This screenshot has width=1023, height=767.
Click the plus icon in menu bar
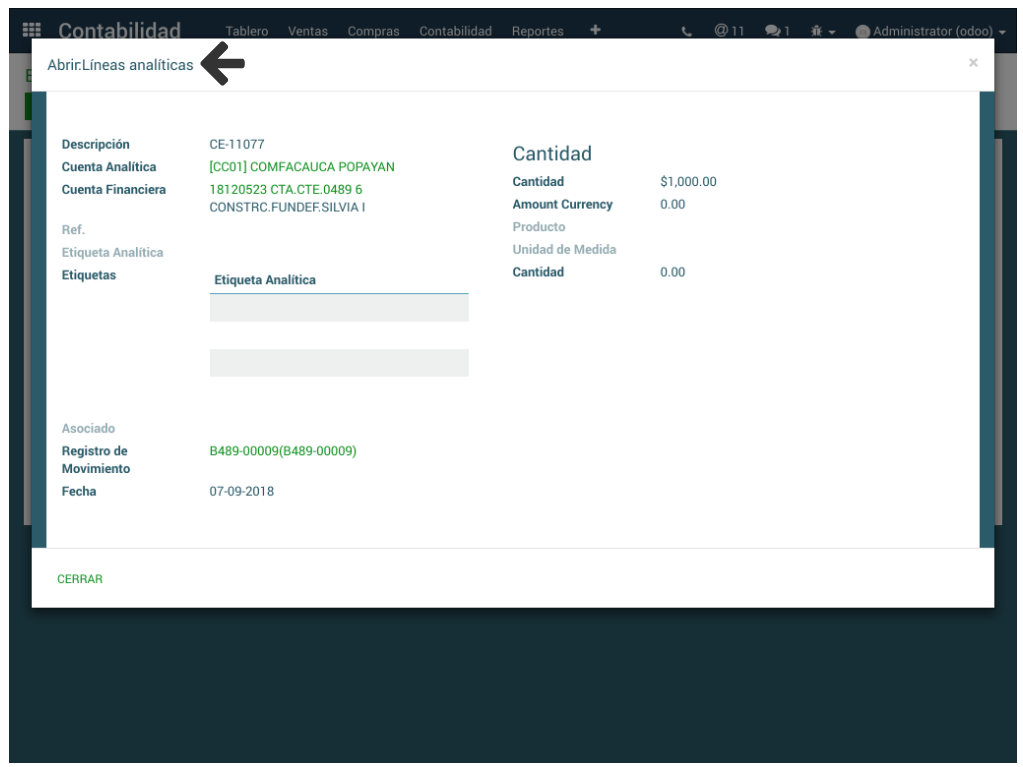click(595, 30)
